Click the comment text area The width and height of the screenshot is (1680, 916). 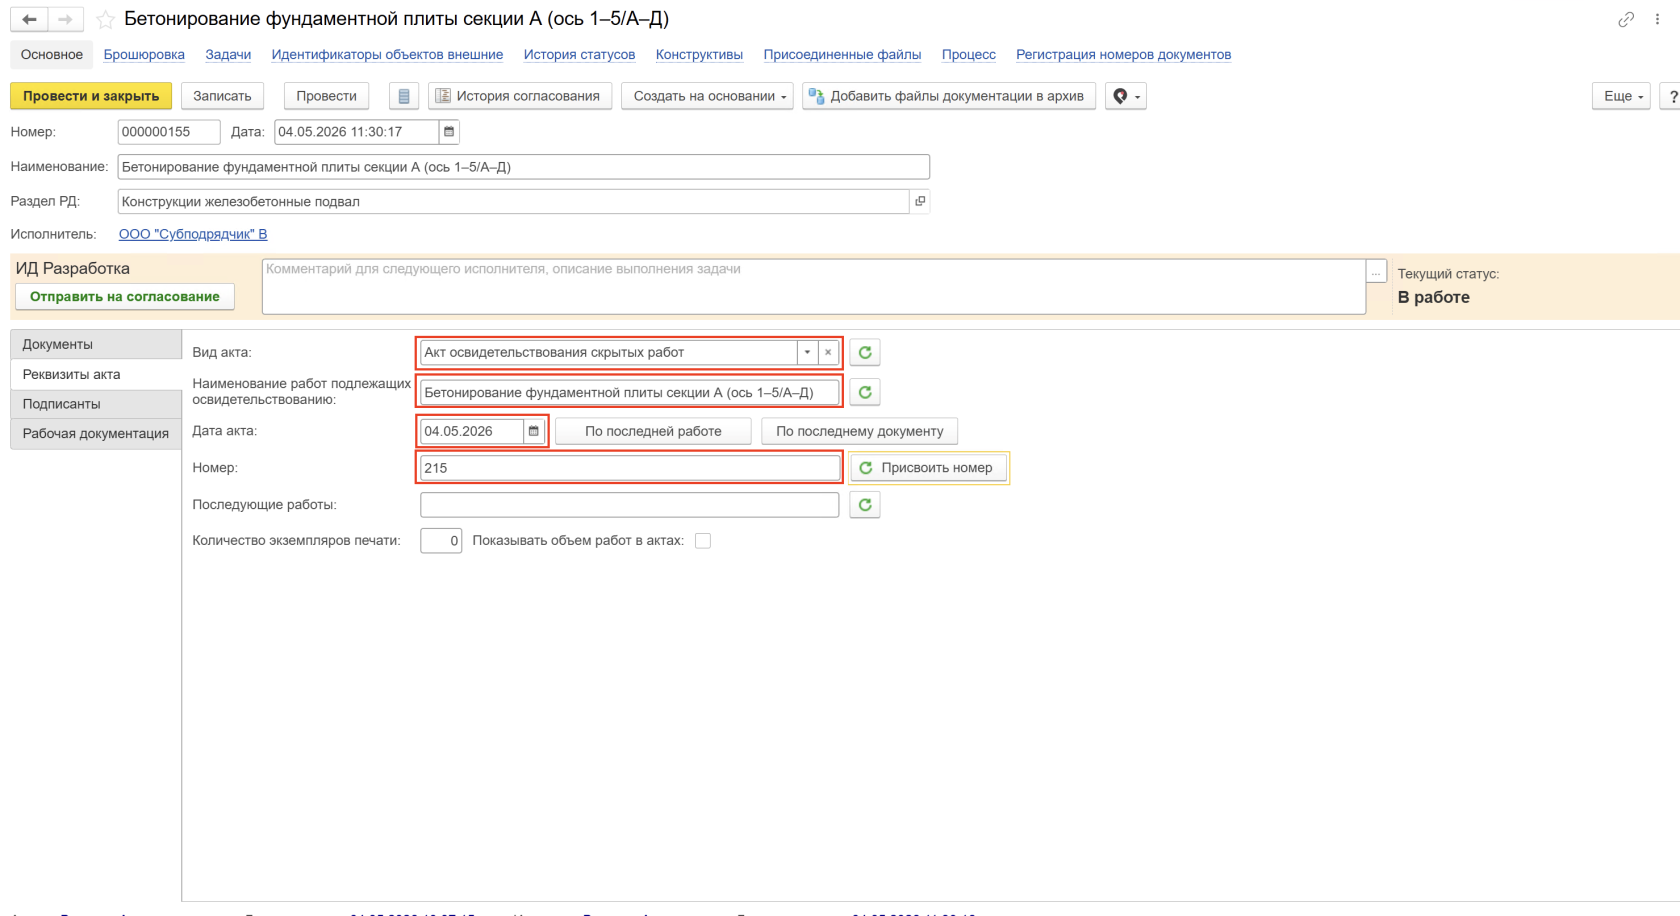point(814,287)
